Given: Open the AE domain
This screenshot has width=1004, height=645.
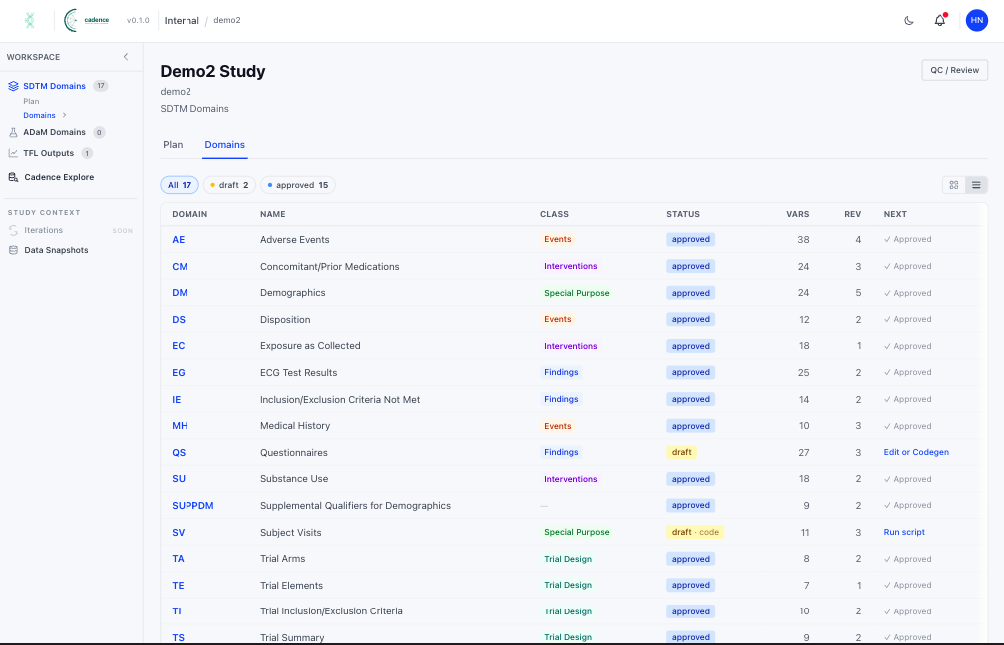Looking at the screenshot, I should 179,240.
